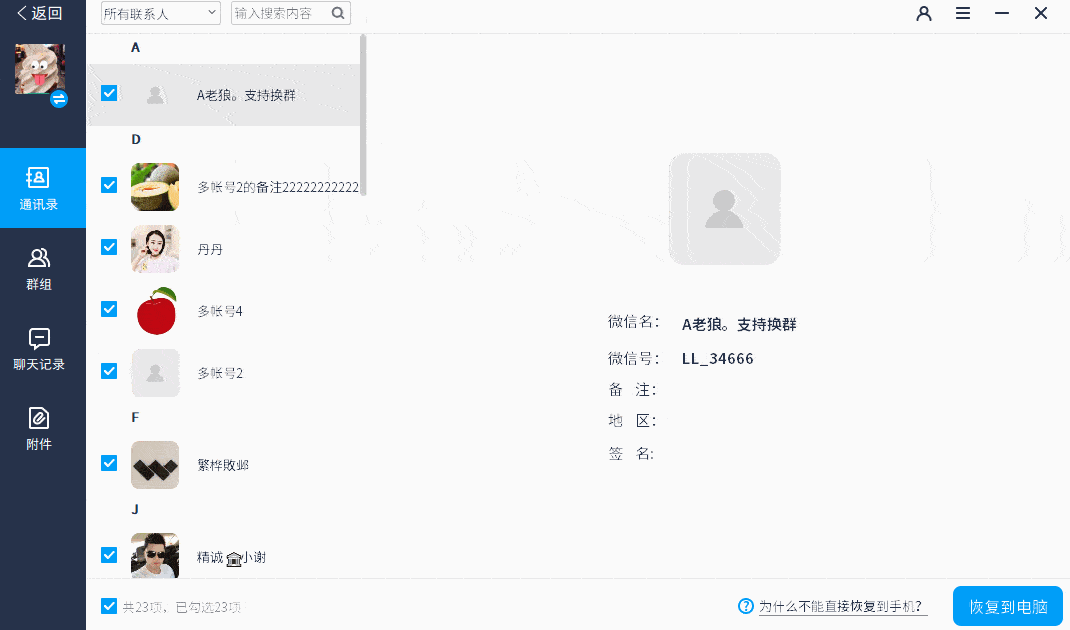This screenshot has width=1070, height=630.
Task: Select the melon avatar of 多帐号2的备注
Action: (x=155, y=187)
